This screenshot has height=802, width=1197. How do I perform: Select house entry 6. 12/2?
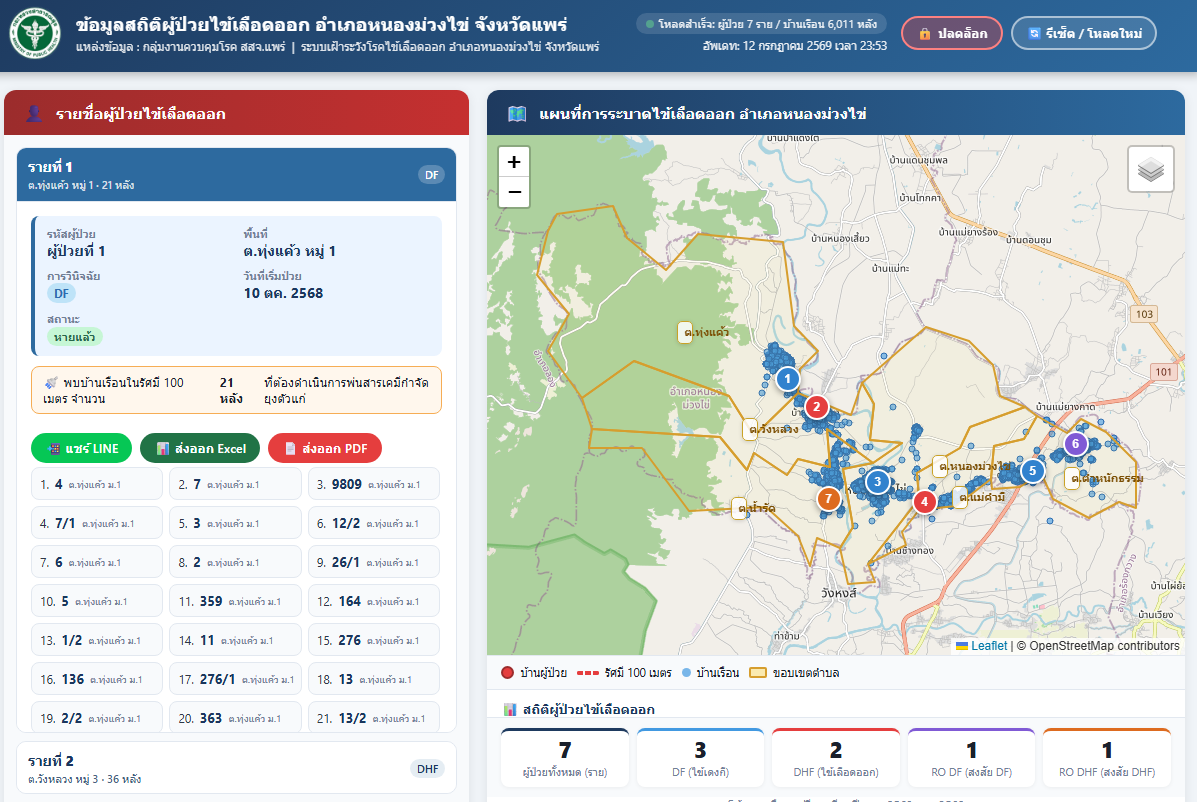coord(374,523)
